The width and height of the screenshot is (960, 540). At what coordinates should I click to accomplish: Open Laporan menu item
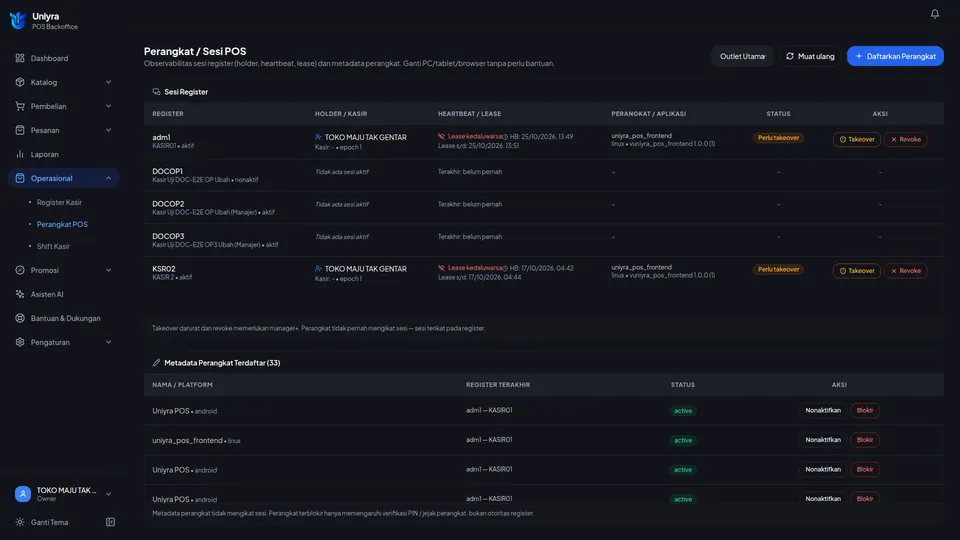tap(64, 154)
